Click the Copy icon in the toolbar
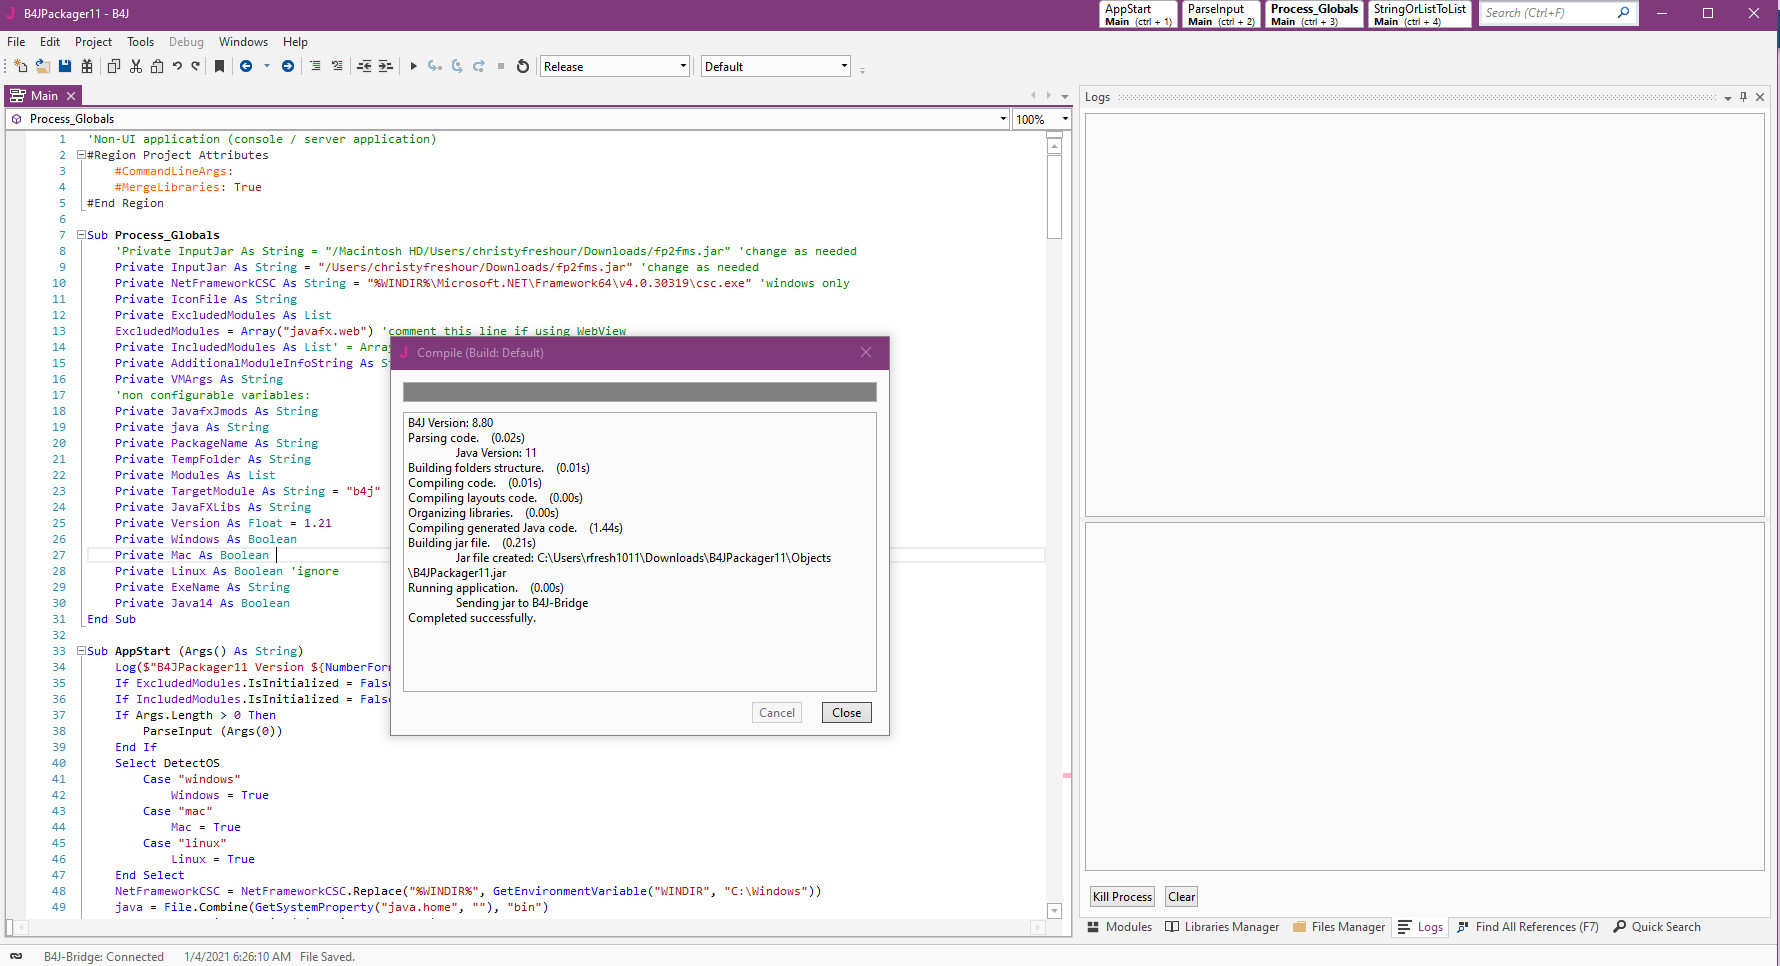 tap(113, 66)
